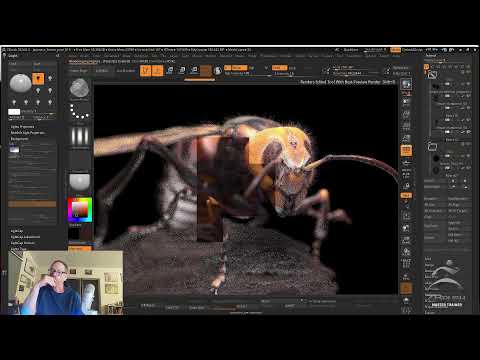
Task: Select the Scale gizmo icon in top shelf
Action: coord(182,70)
